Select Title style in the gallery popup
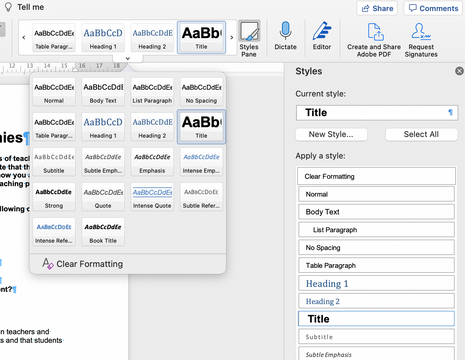This screenshot has height=360, width=465. click(x=201, y=127)
